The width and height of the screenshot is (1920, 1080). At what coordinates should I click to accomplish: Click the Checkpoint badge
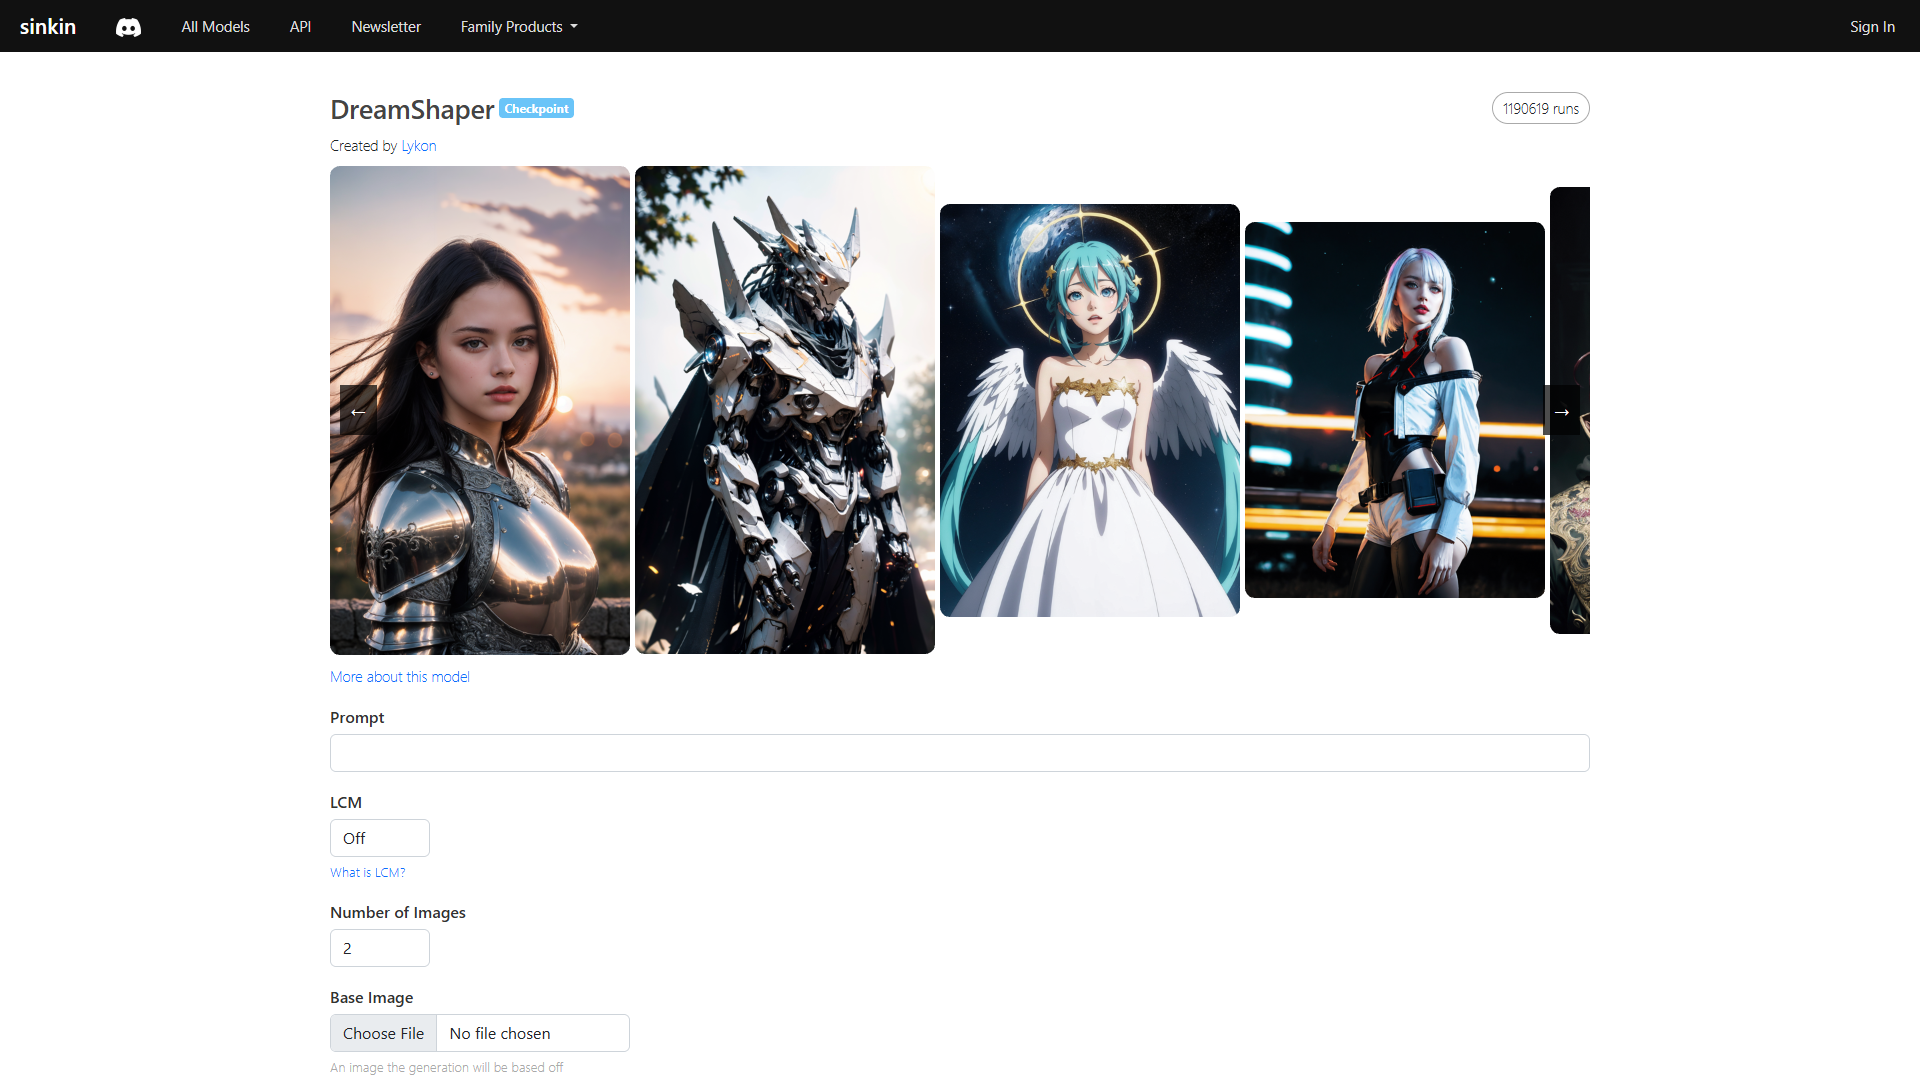[x=536, y=109]
